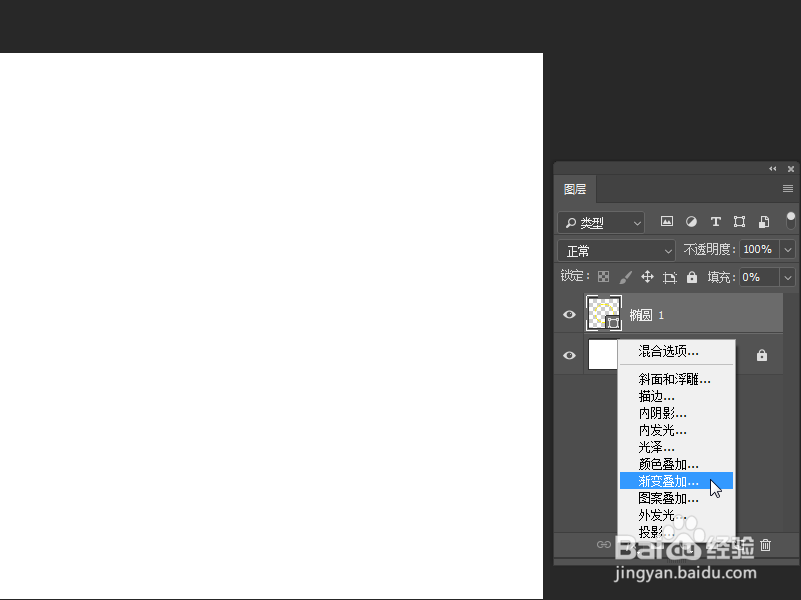Hide the 椭圆 1 layer eye
801x600 pixels.
[x=569, y=315]
